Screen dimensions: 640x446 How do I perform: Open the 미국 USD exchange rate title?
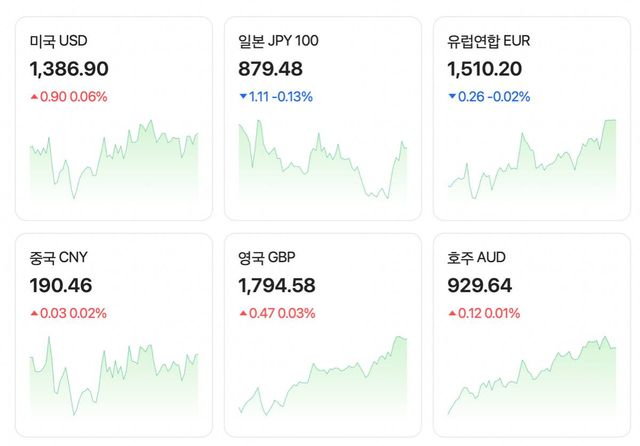pos(59,41)
